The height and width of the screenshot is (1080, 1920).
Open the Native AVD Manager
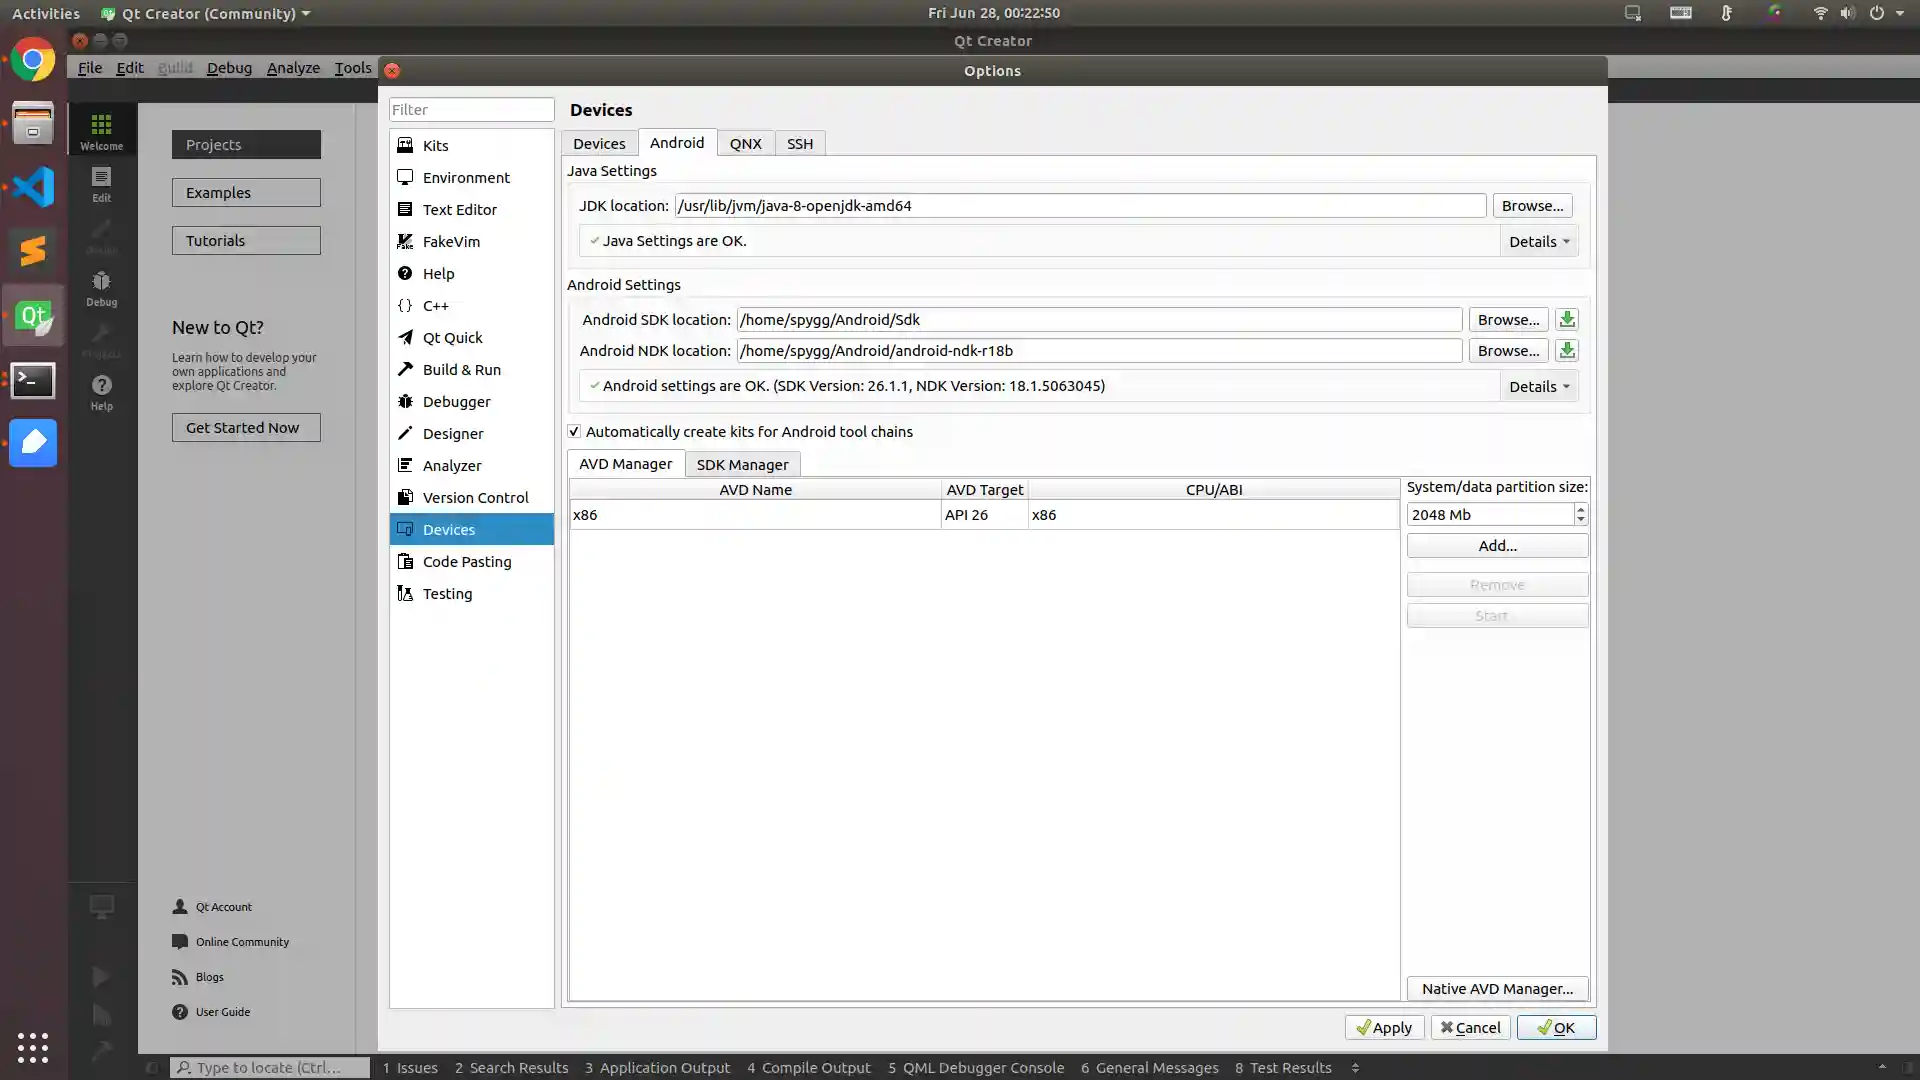1497,988
